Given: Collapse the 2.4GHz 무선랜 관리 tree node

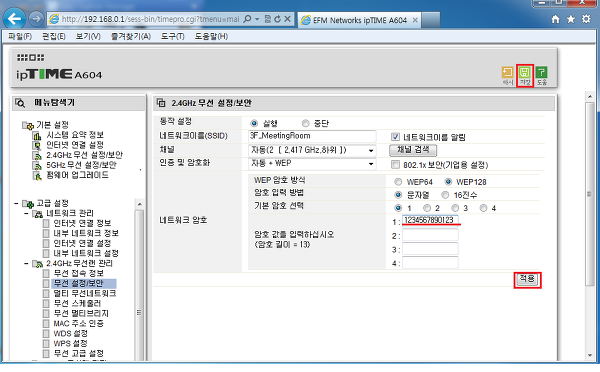Looking at the screenshot, I should coord(26,264).
